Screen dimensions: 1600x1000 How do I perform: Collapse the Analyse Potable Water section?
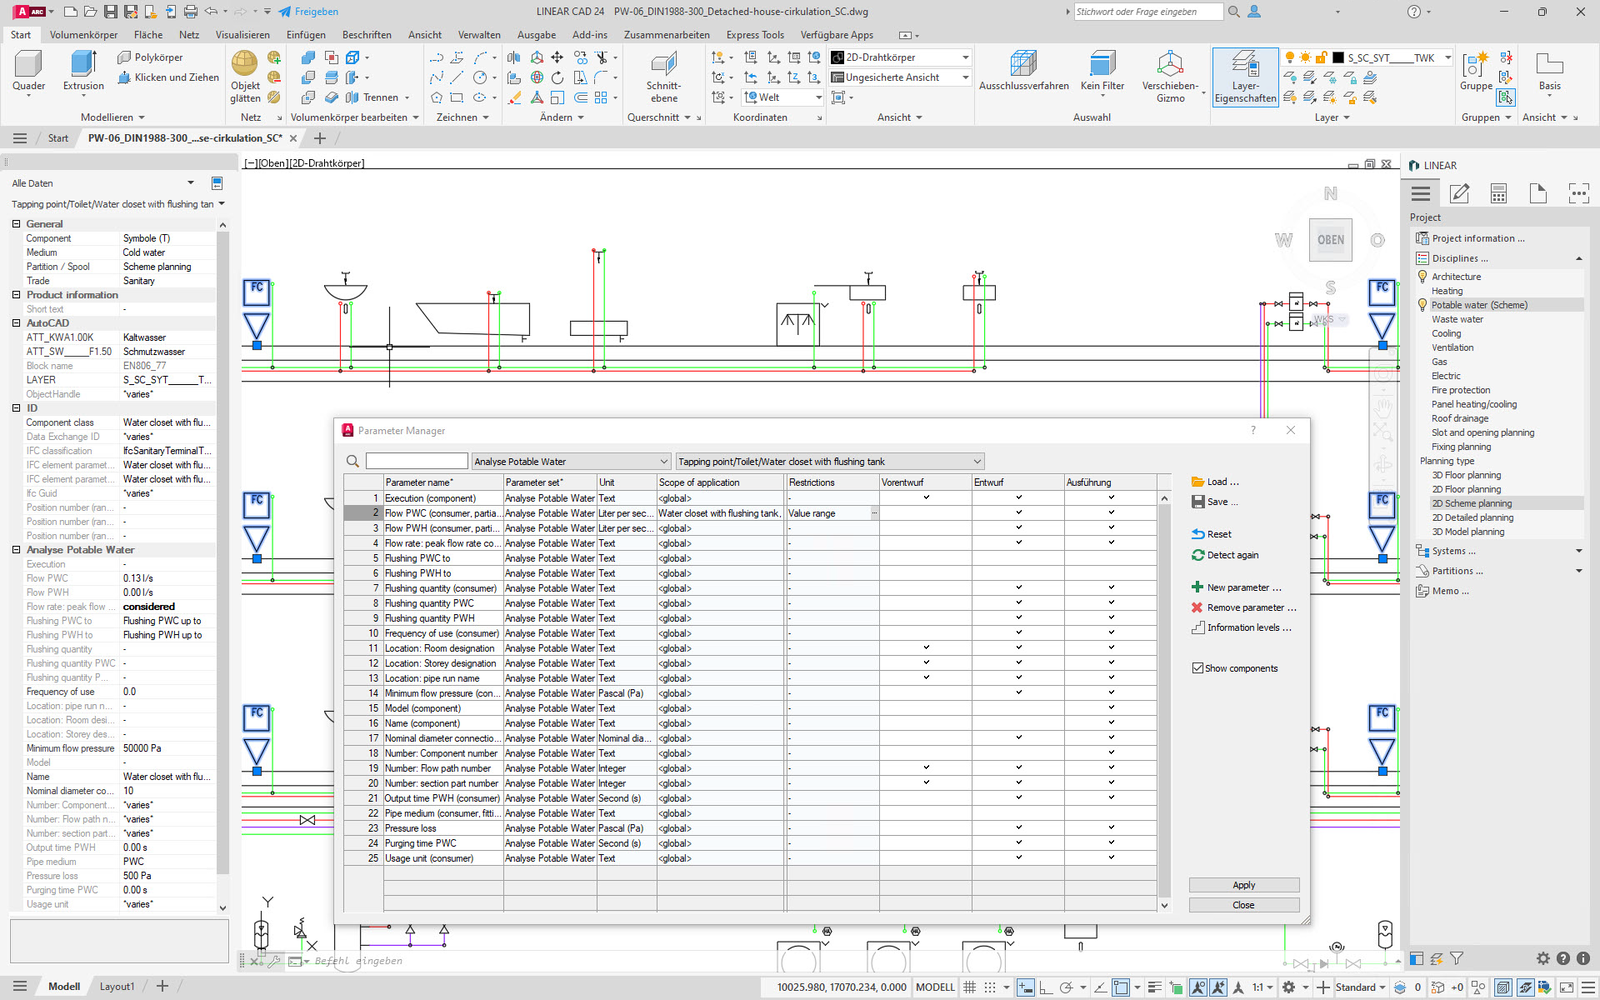coord(16,550)
